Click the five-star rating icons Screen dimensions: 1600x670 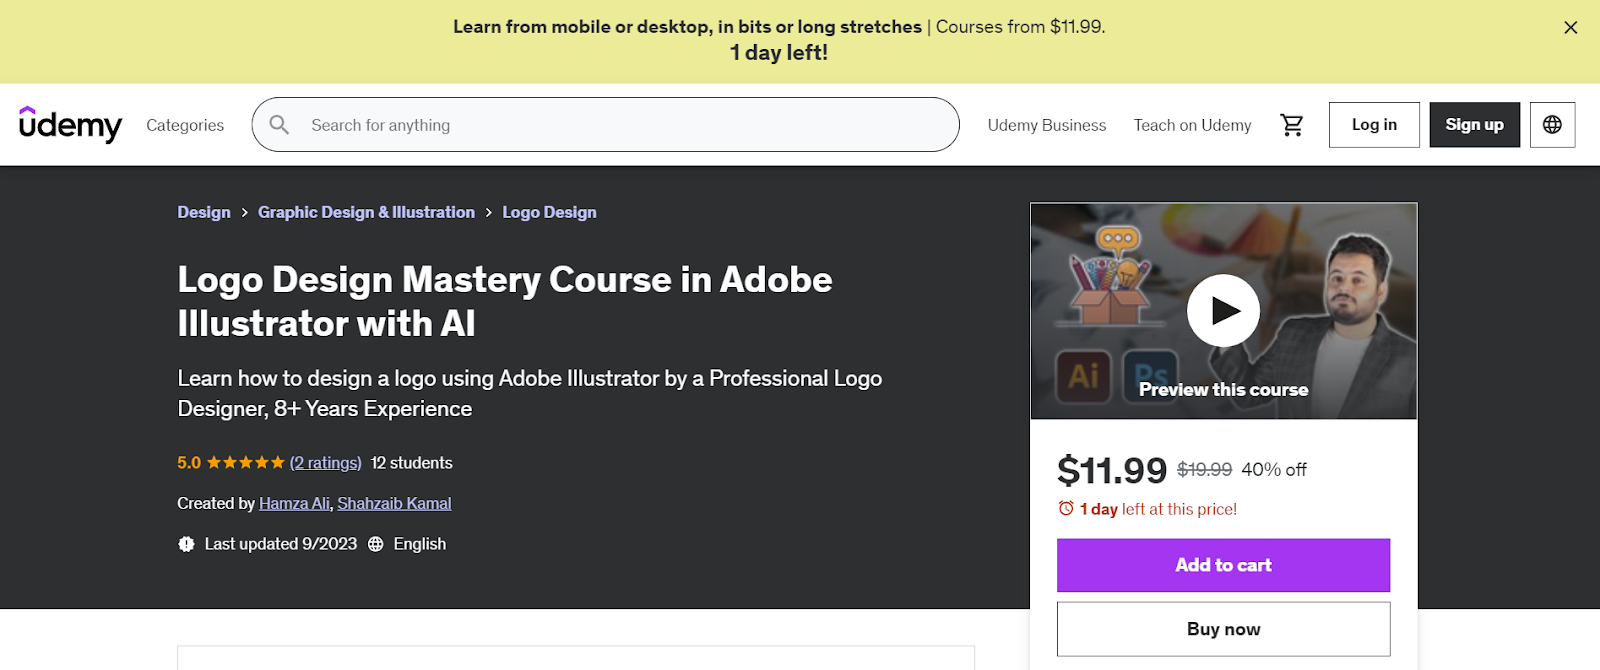coord(246,463)
